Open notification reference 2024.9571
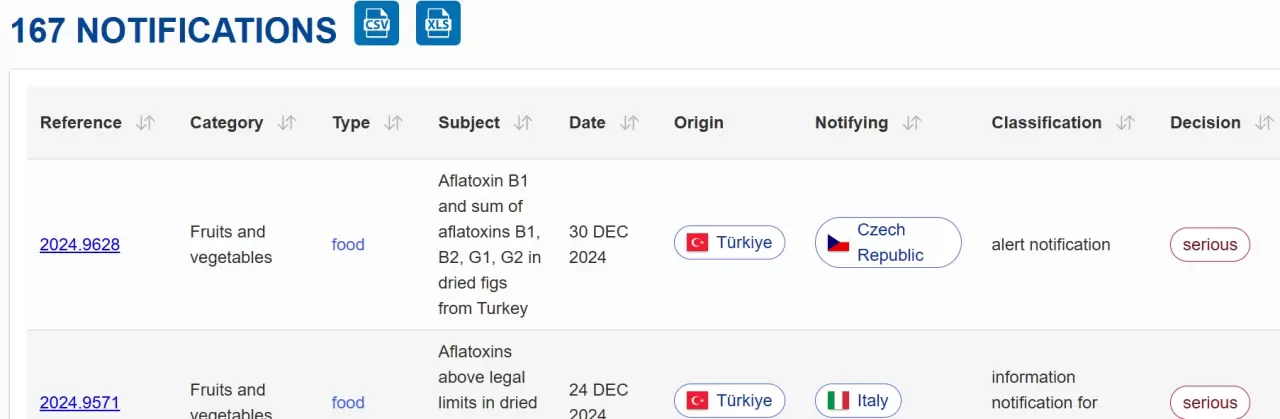Screen dimensions: 1280x419 click(x=80, y=403)
